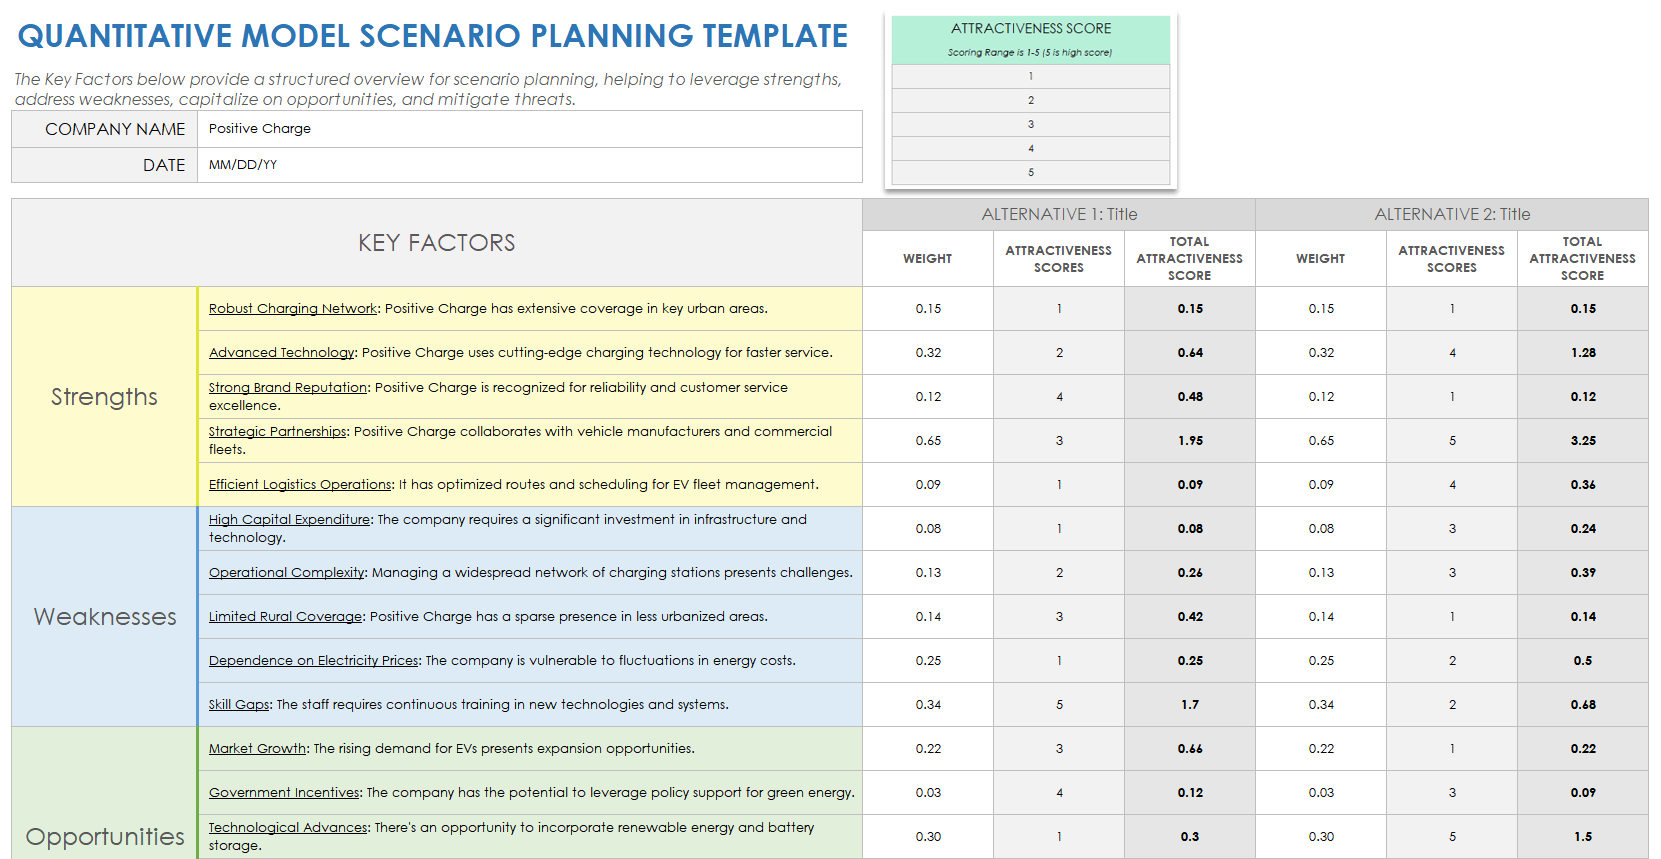
Task: Open the Dependence on Electricity Prices link
Action: pyautogui.click(x=313, y=661)
